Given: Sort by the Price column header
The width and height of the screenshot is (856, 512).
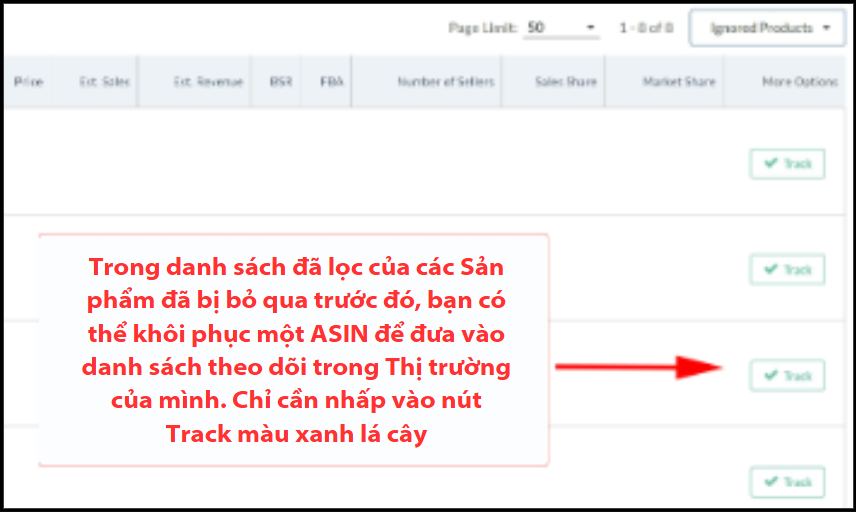Looking at the screenshot, I should click(x=28, y=82).
